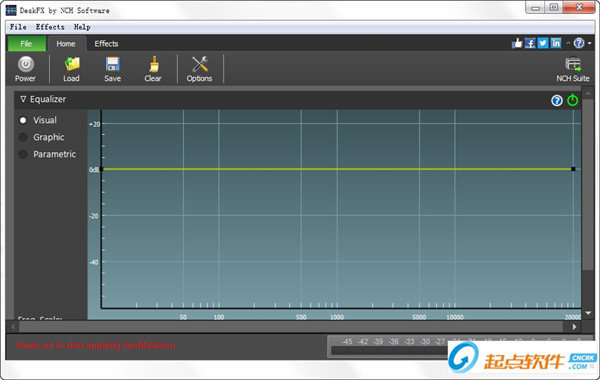Viewport: 600px width, 380px height.
Task: Select the Parametric equalizer mode
Action: (23, 154)
